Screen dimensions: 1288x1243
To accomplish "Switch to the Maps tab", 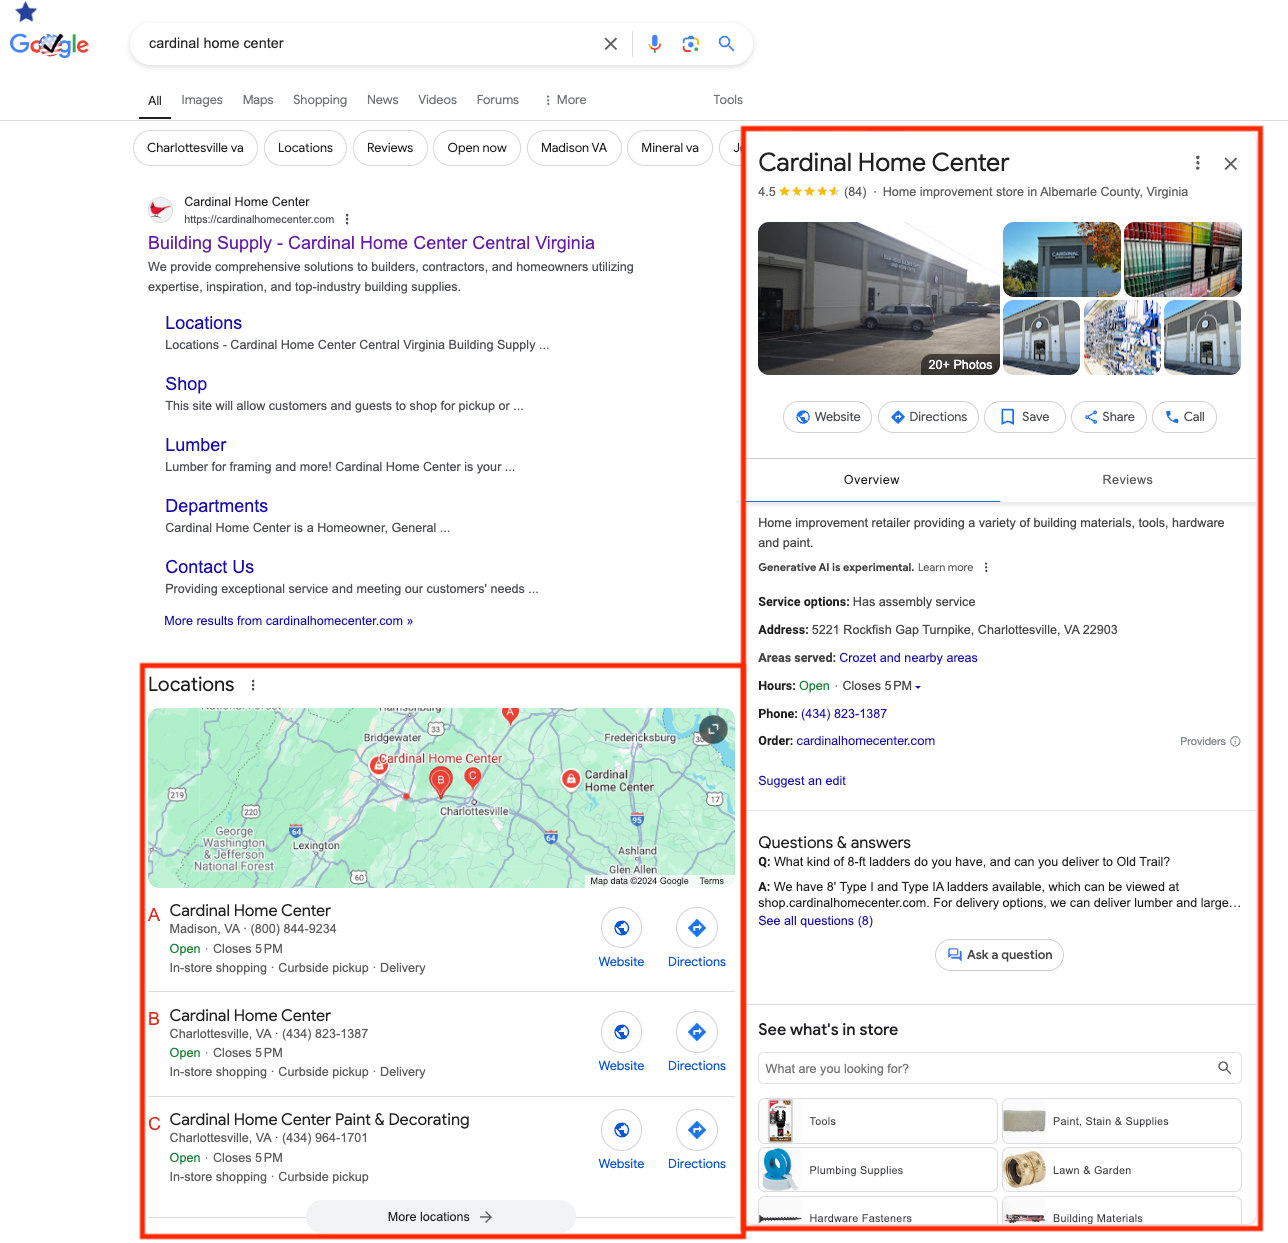I will 258,100.
